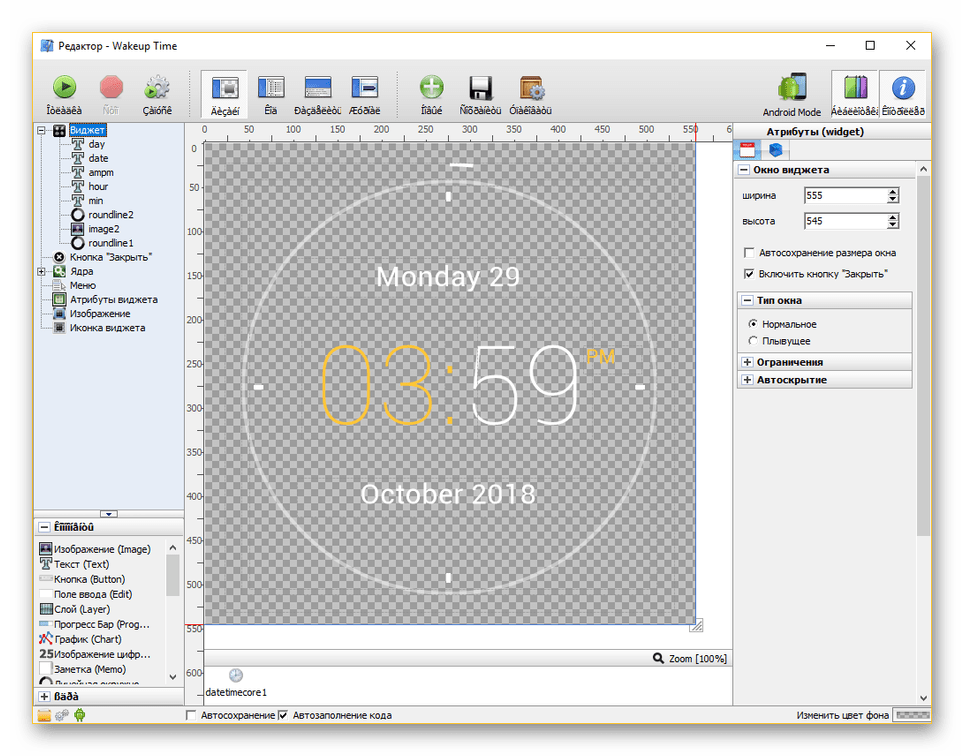This screenshot has width=964, height=756.
Task: Click the blue cube attributes tab icon
Action: [775, 150]
